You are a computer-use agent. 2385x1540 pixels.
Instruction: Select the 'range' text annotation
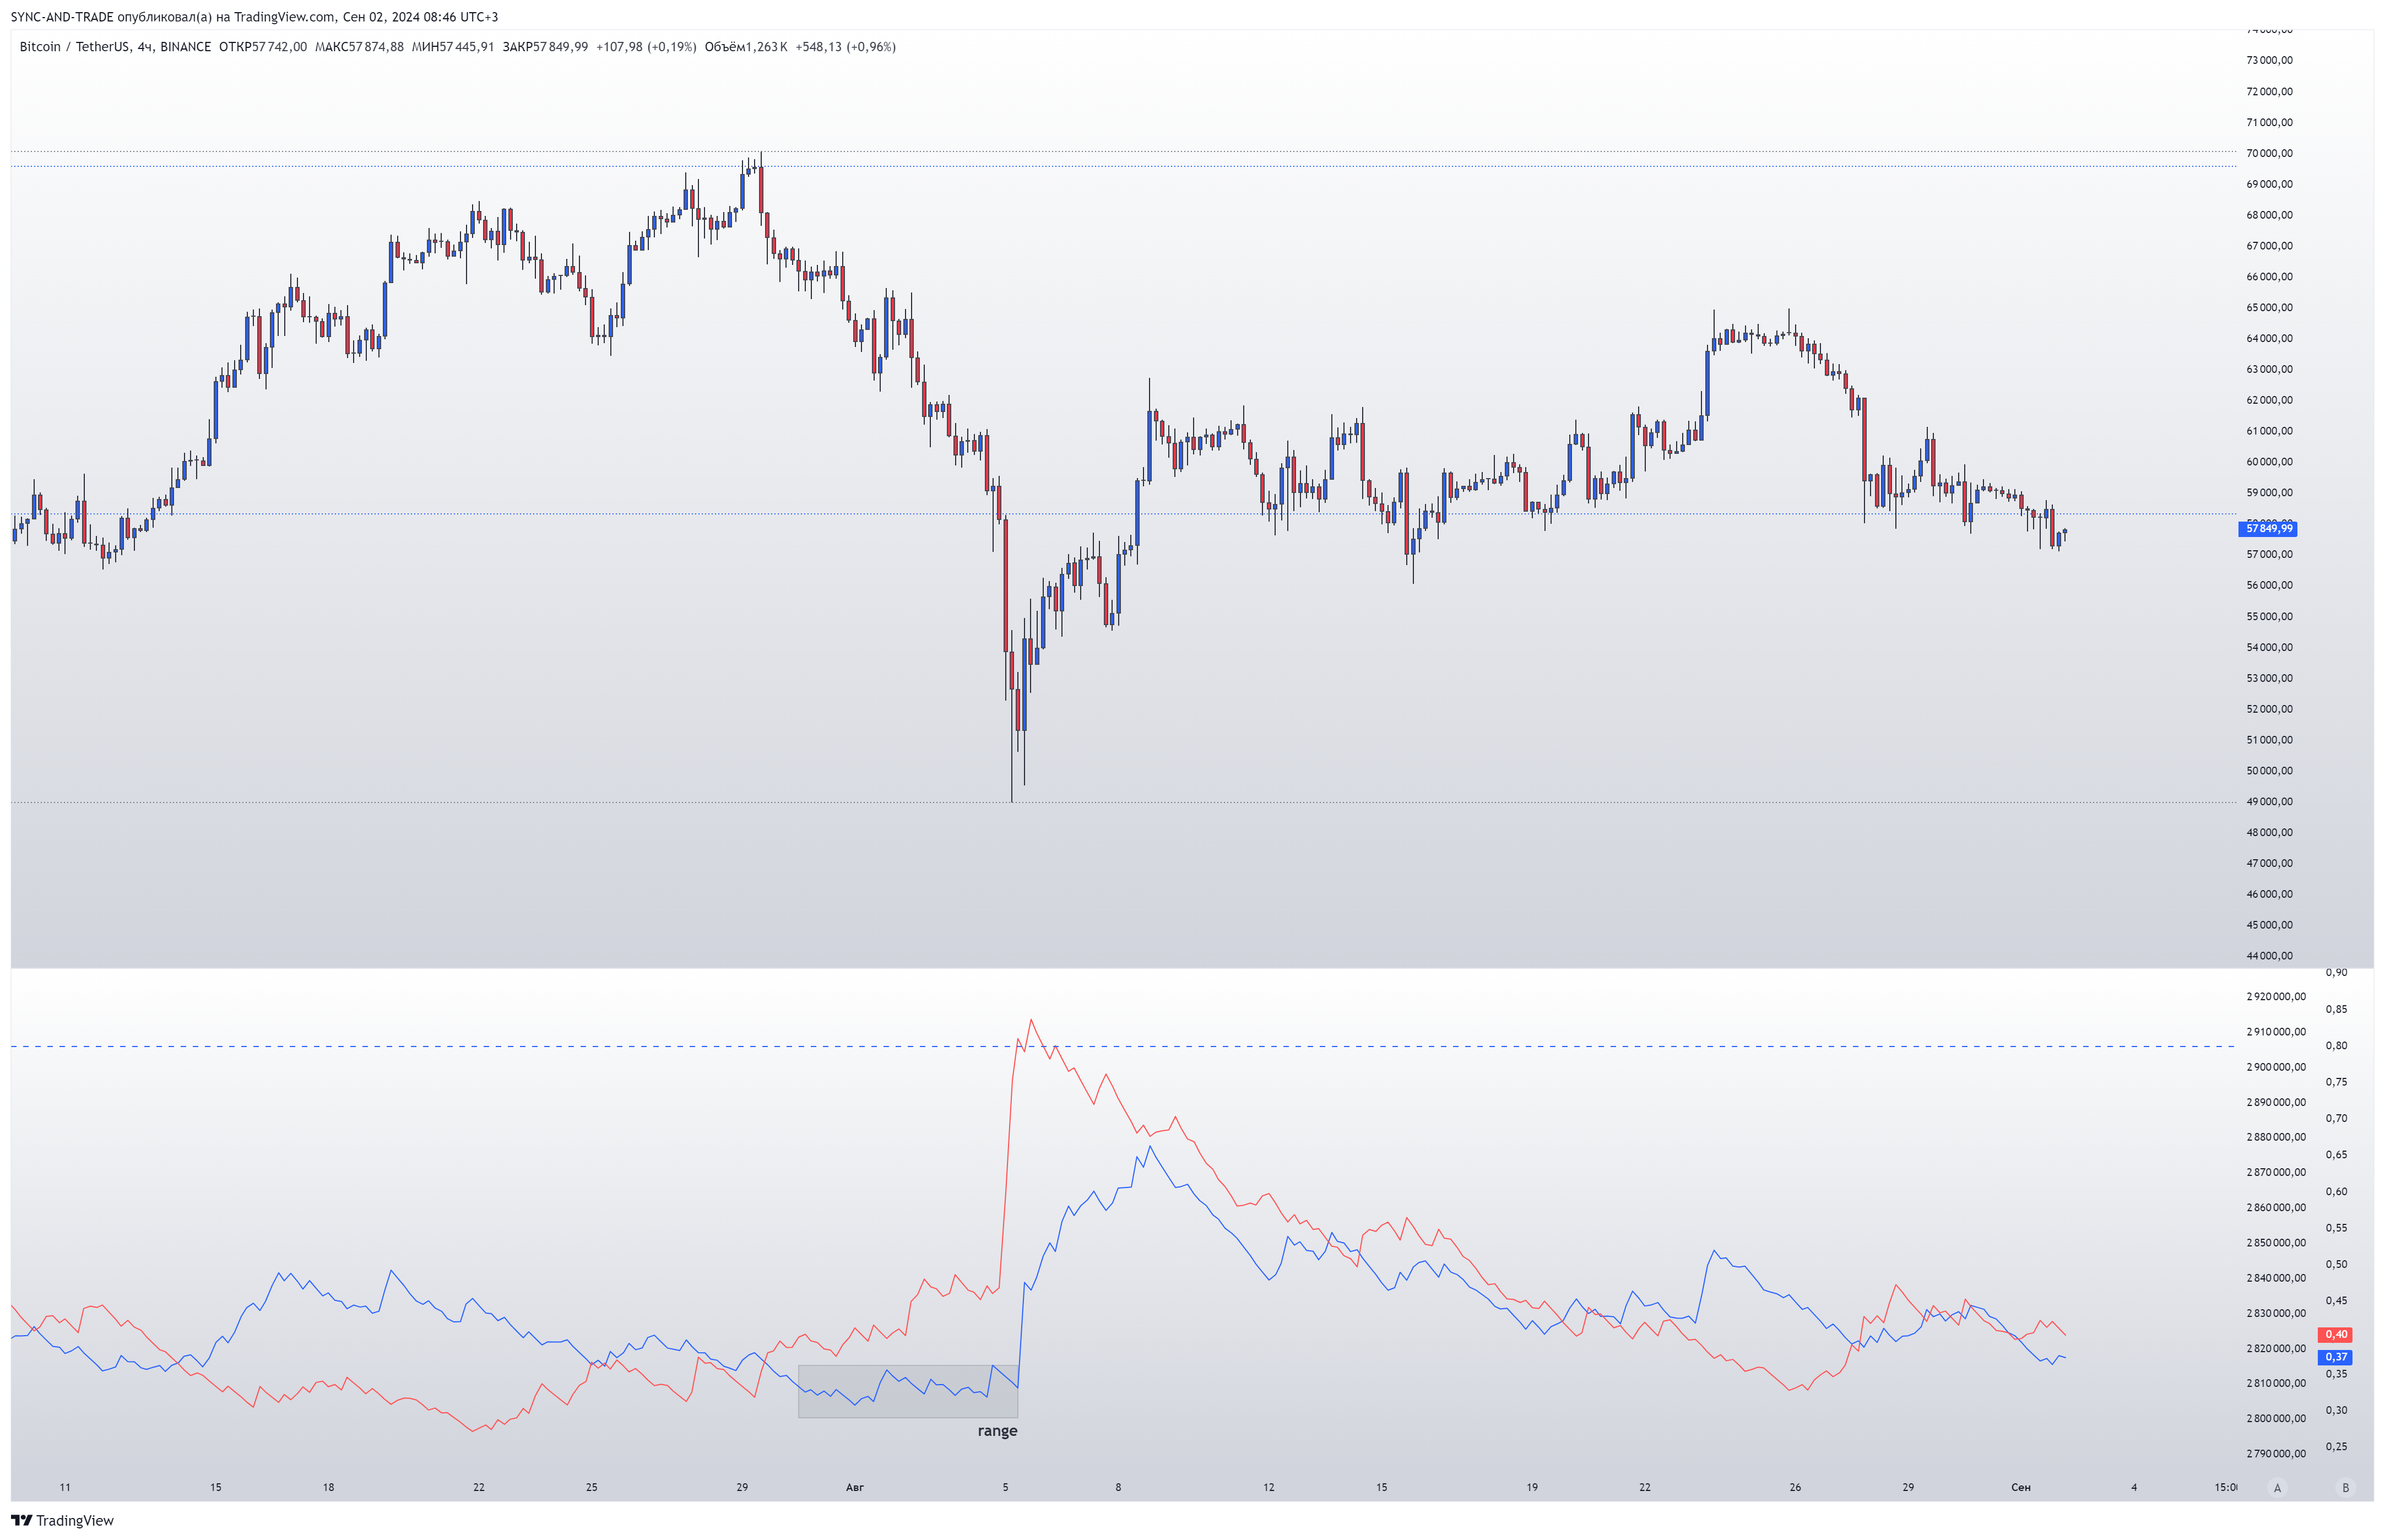coord(997,1431)
